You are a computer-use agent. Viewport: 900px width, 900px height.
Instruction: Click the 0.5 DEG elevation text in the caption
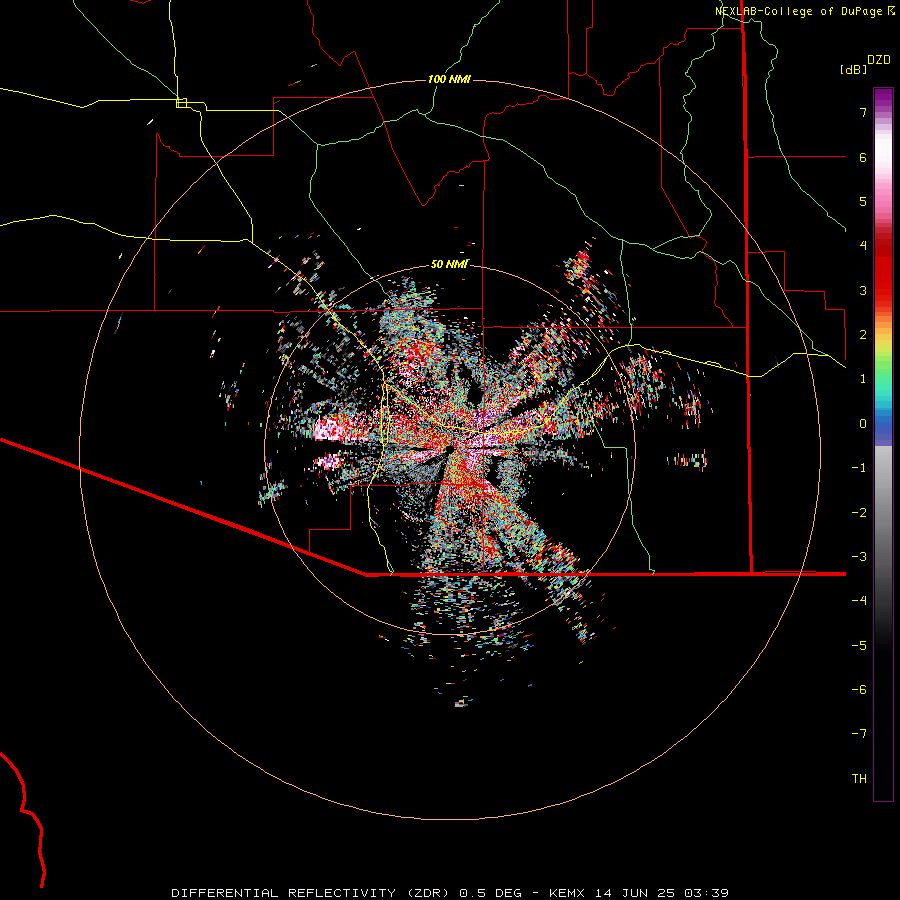pyautogui.click(x=490, y=893)
